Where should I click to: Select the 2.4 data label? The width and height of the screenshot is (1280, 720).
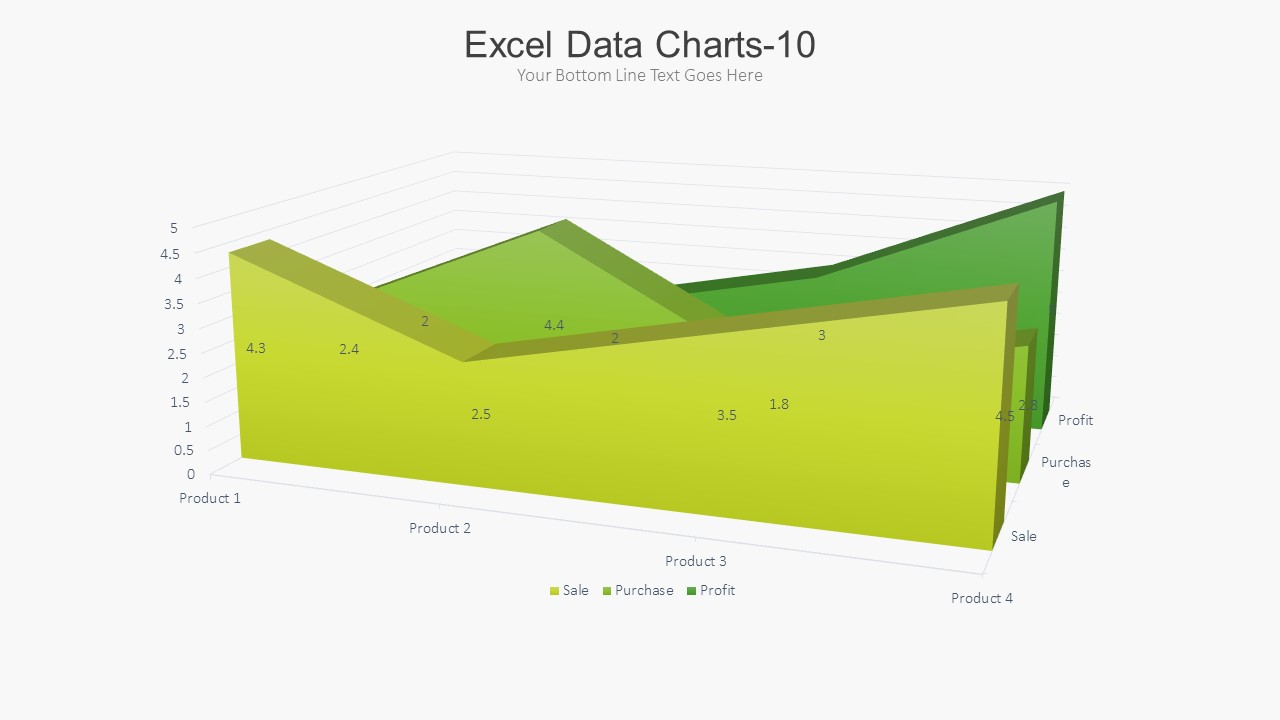349,349
